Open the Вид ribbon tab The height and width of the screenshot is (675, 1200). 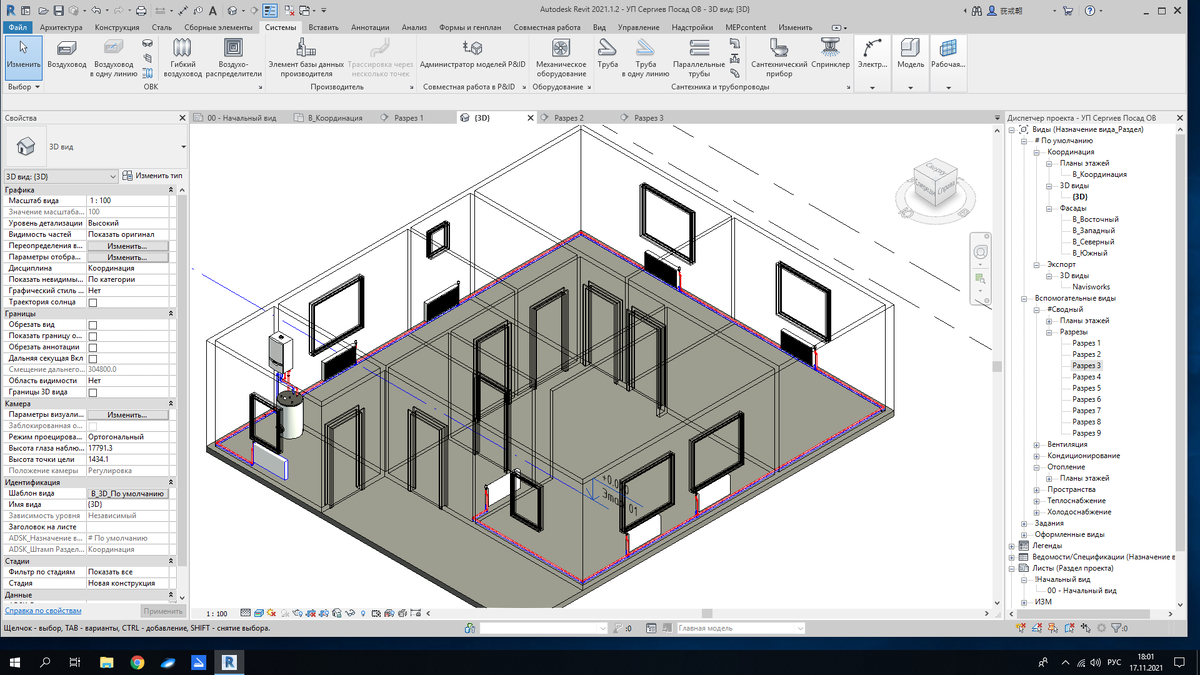[x=599, y=27]
